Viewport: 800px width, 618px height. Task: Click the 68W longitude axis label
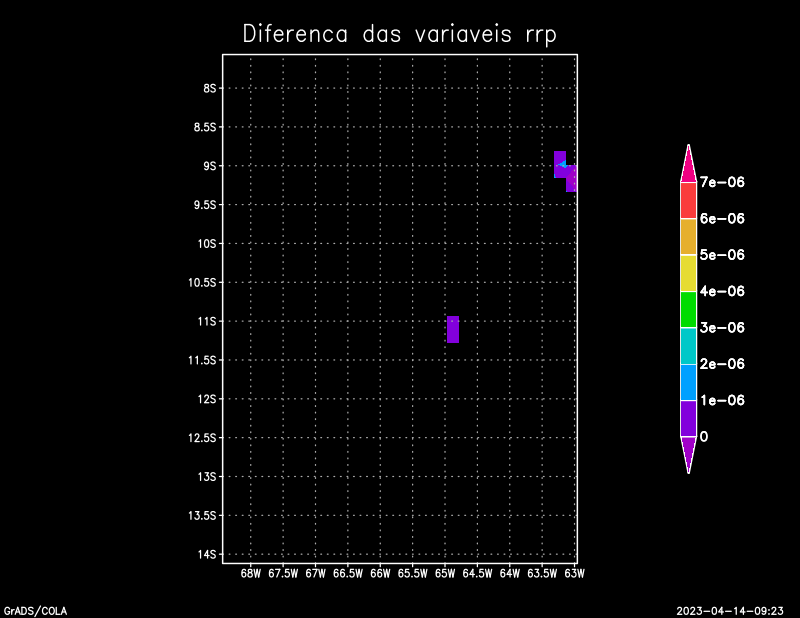click(x=251, y=574)
